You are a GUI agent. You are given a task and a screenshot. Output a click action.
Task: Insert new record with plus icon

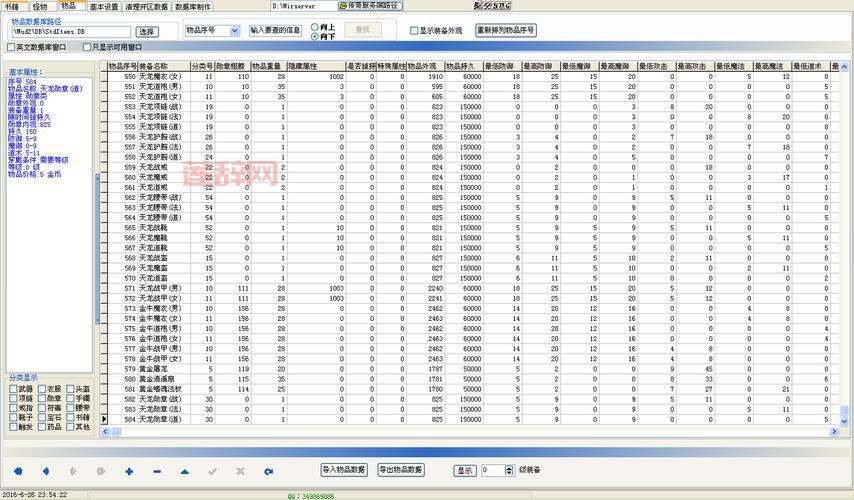click(x=129, y=470)
